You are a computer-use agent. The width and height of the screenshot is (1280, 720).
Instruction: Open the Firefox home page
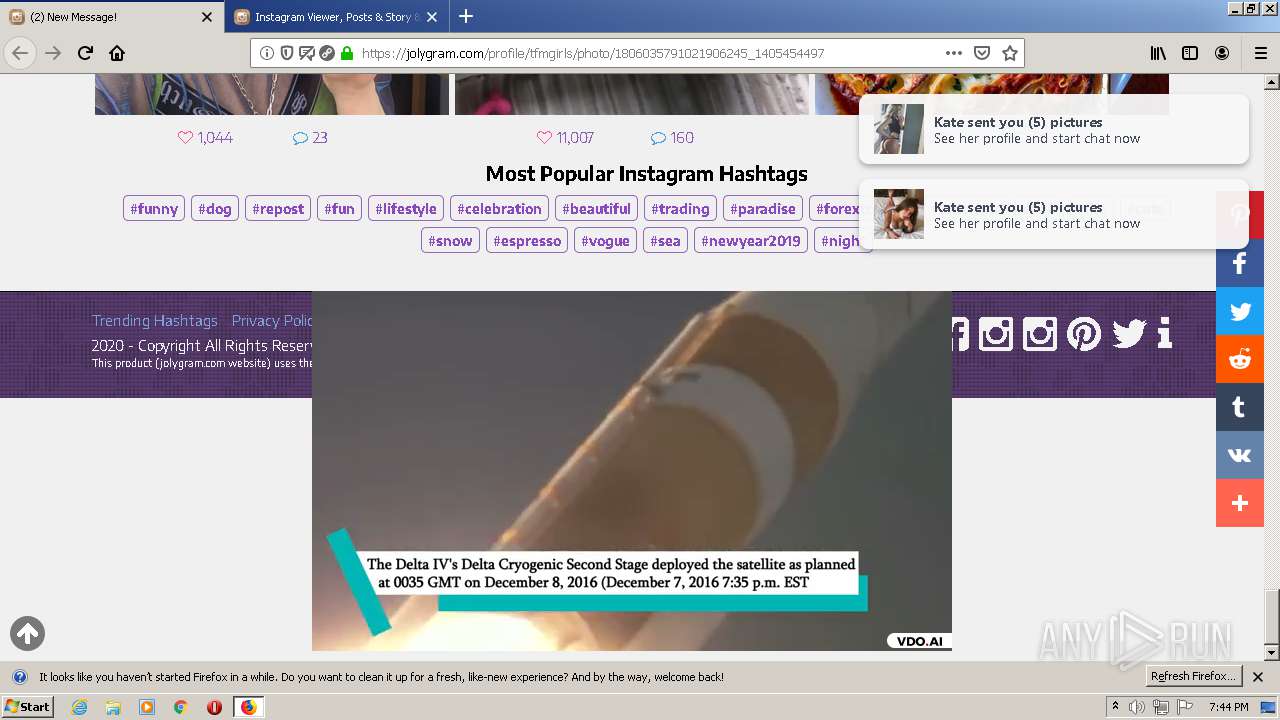coord(117,53)
